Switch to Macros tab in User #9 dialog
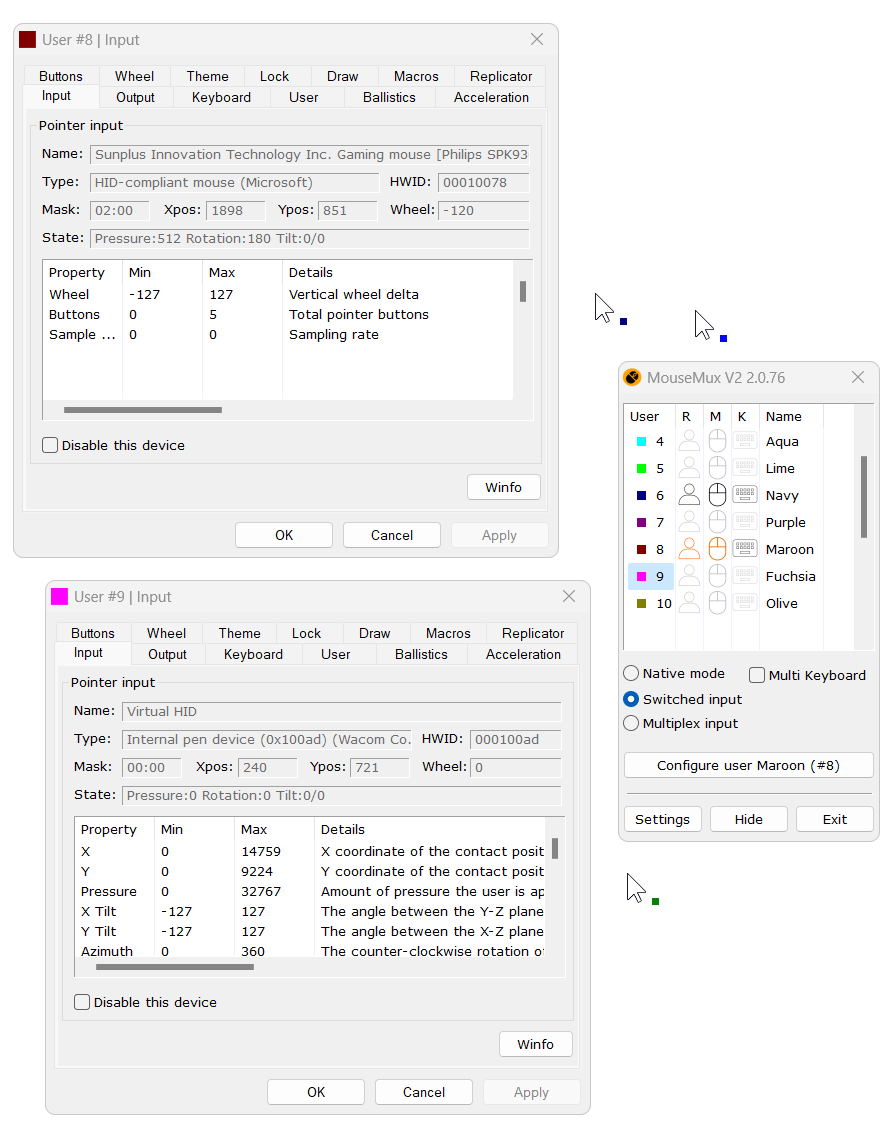Image resolution: width=887 pixels, height=1139 pixels. coord(448,633)
